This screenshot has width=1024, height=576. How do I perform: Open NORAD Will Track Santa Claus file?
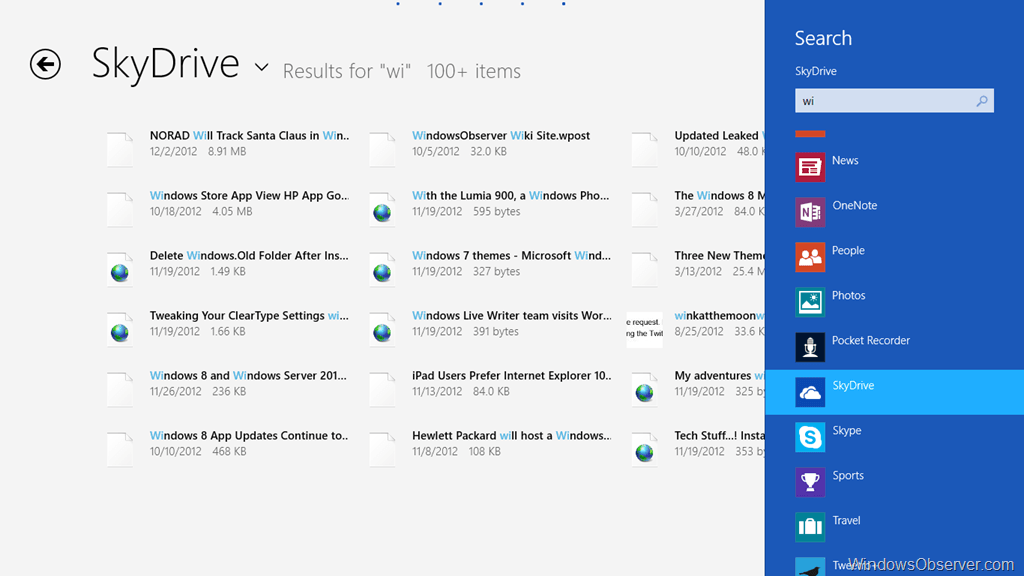248,136
